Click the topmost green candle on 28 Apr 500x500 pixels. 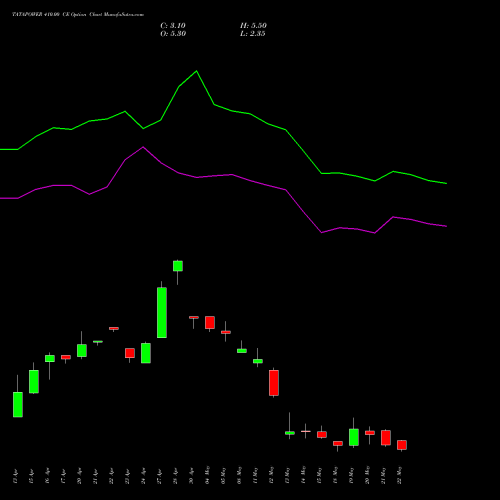click(x=178, y=266)
